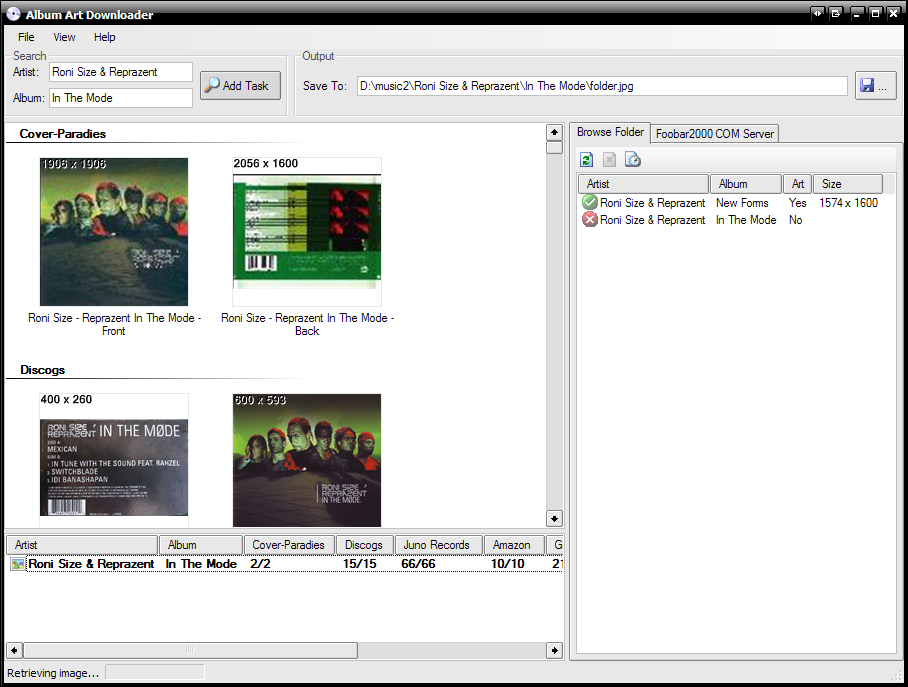Open the View menu
The width and height of the screenshot is (908, 687).
click(64, 37)
